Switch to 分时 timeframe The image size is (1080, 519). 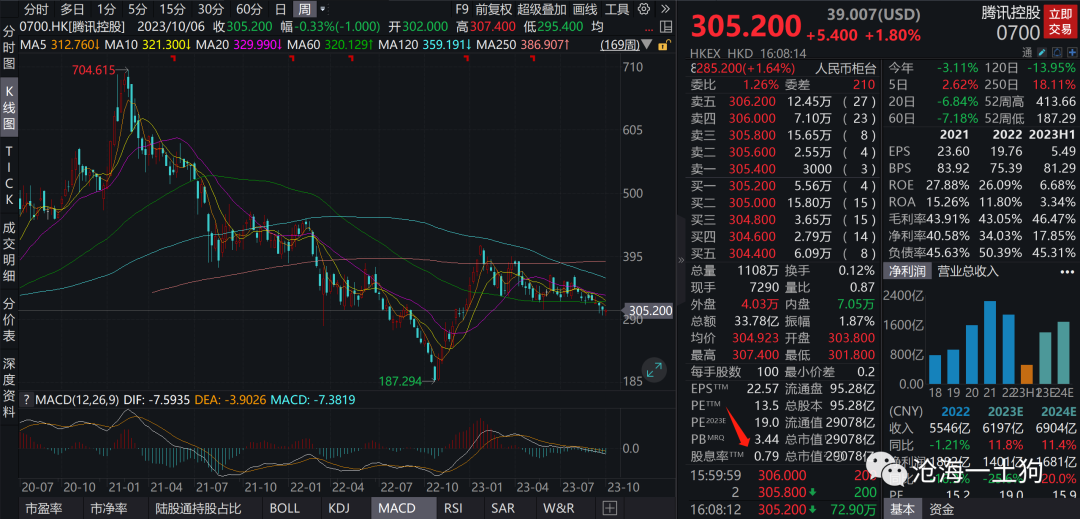coord(36,10)
